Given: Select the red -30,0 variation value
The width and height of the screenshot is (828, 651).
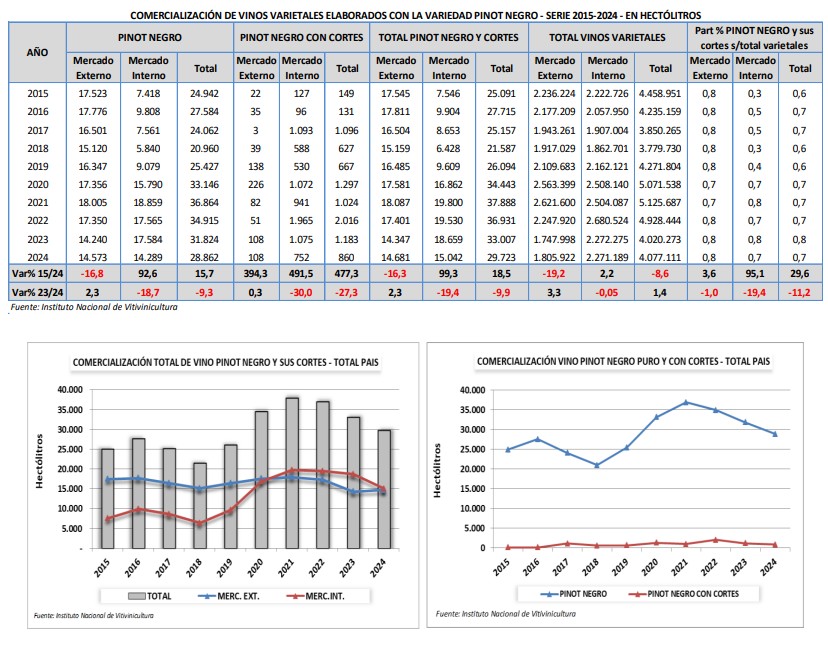Looking at the screenshot, I should click(300, 292).
